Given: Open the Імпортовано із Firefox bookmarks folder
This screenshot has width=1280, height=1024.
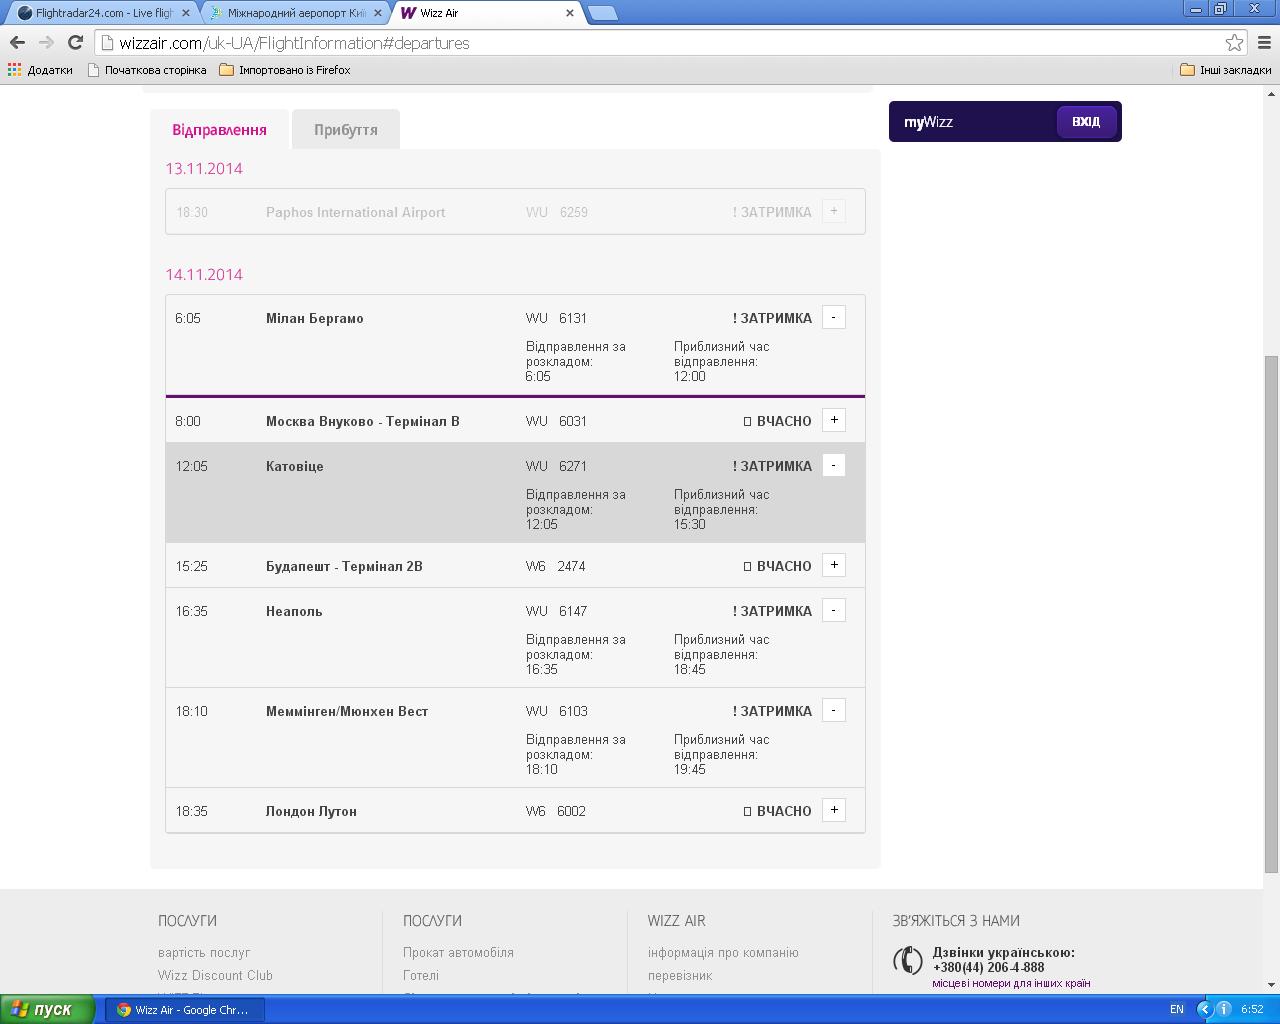Looking at the screenshot, I should click(285, 70).
